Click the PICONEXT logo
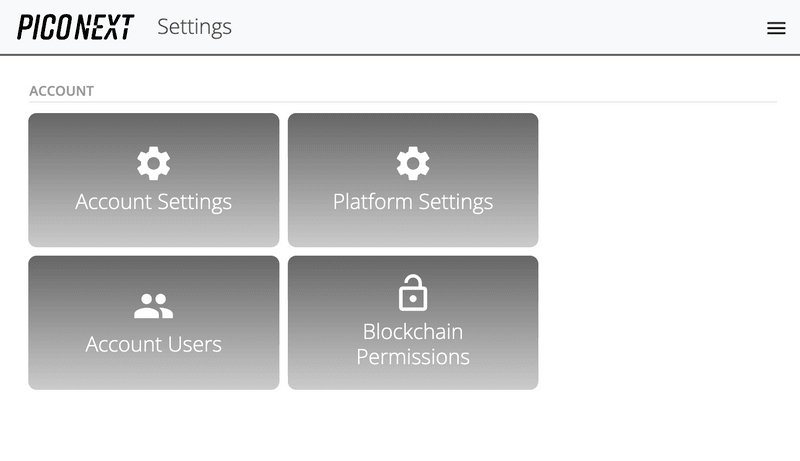The height and width of the screenshot is (461, 800). pyautogui.click(x=75, y=27)
